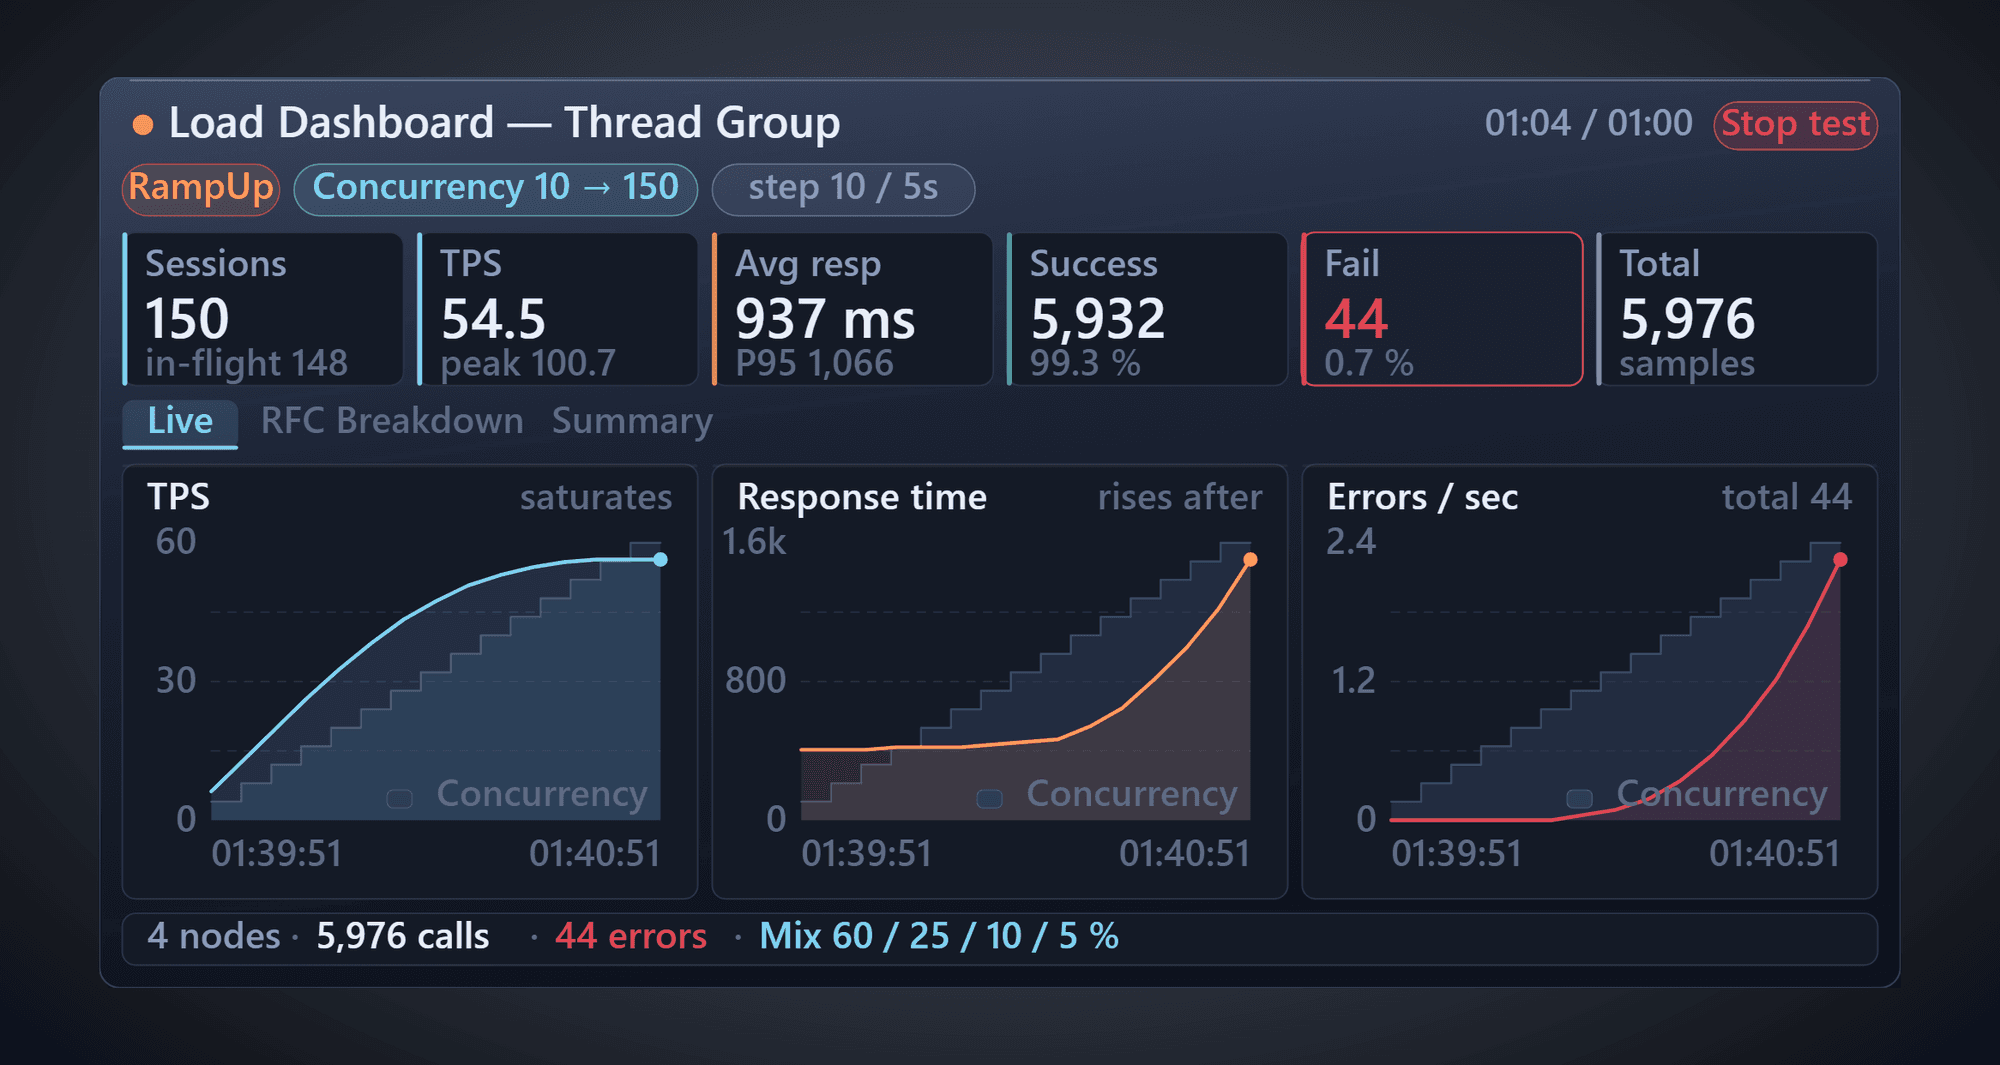
Task: Select the Fail 44 metric card
Action: point(1443,309)
